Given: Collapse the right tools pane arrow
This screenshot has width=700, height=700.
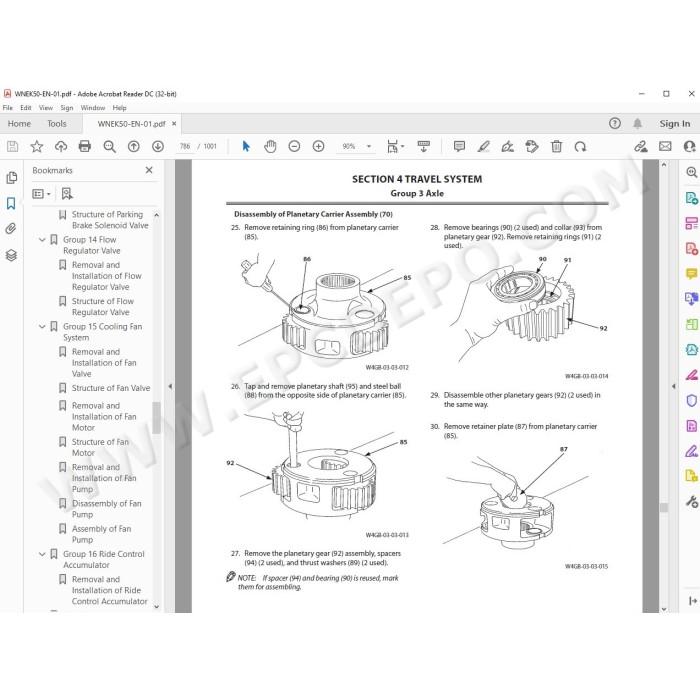Looking at the screenshot, I should pos(674,386).
